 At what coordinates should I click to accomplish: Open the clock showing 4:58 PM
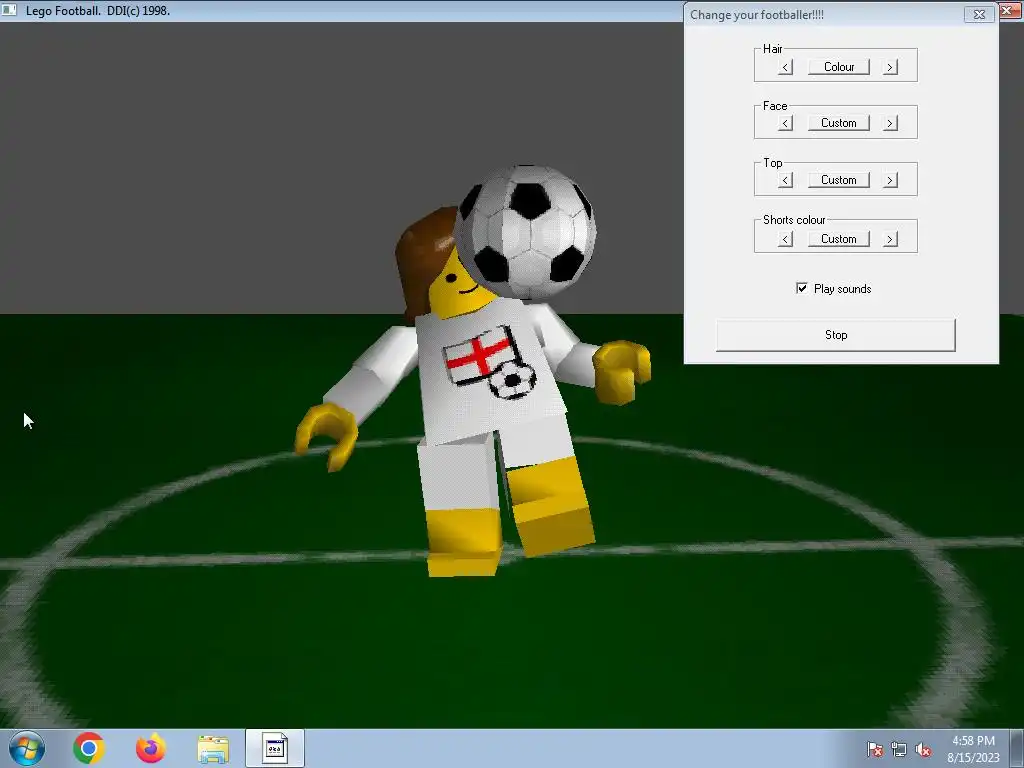tap(973, 748)
